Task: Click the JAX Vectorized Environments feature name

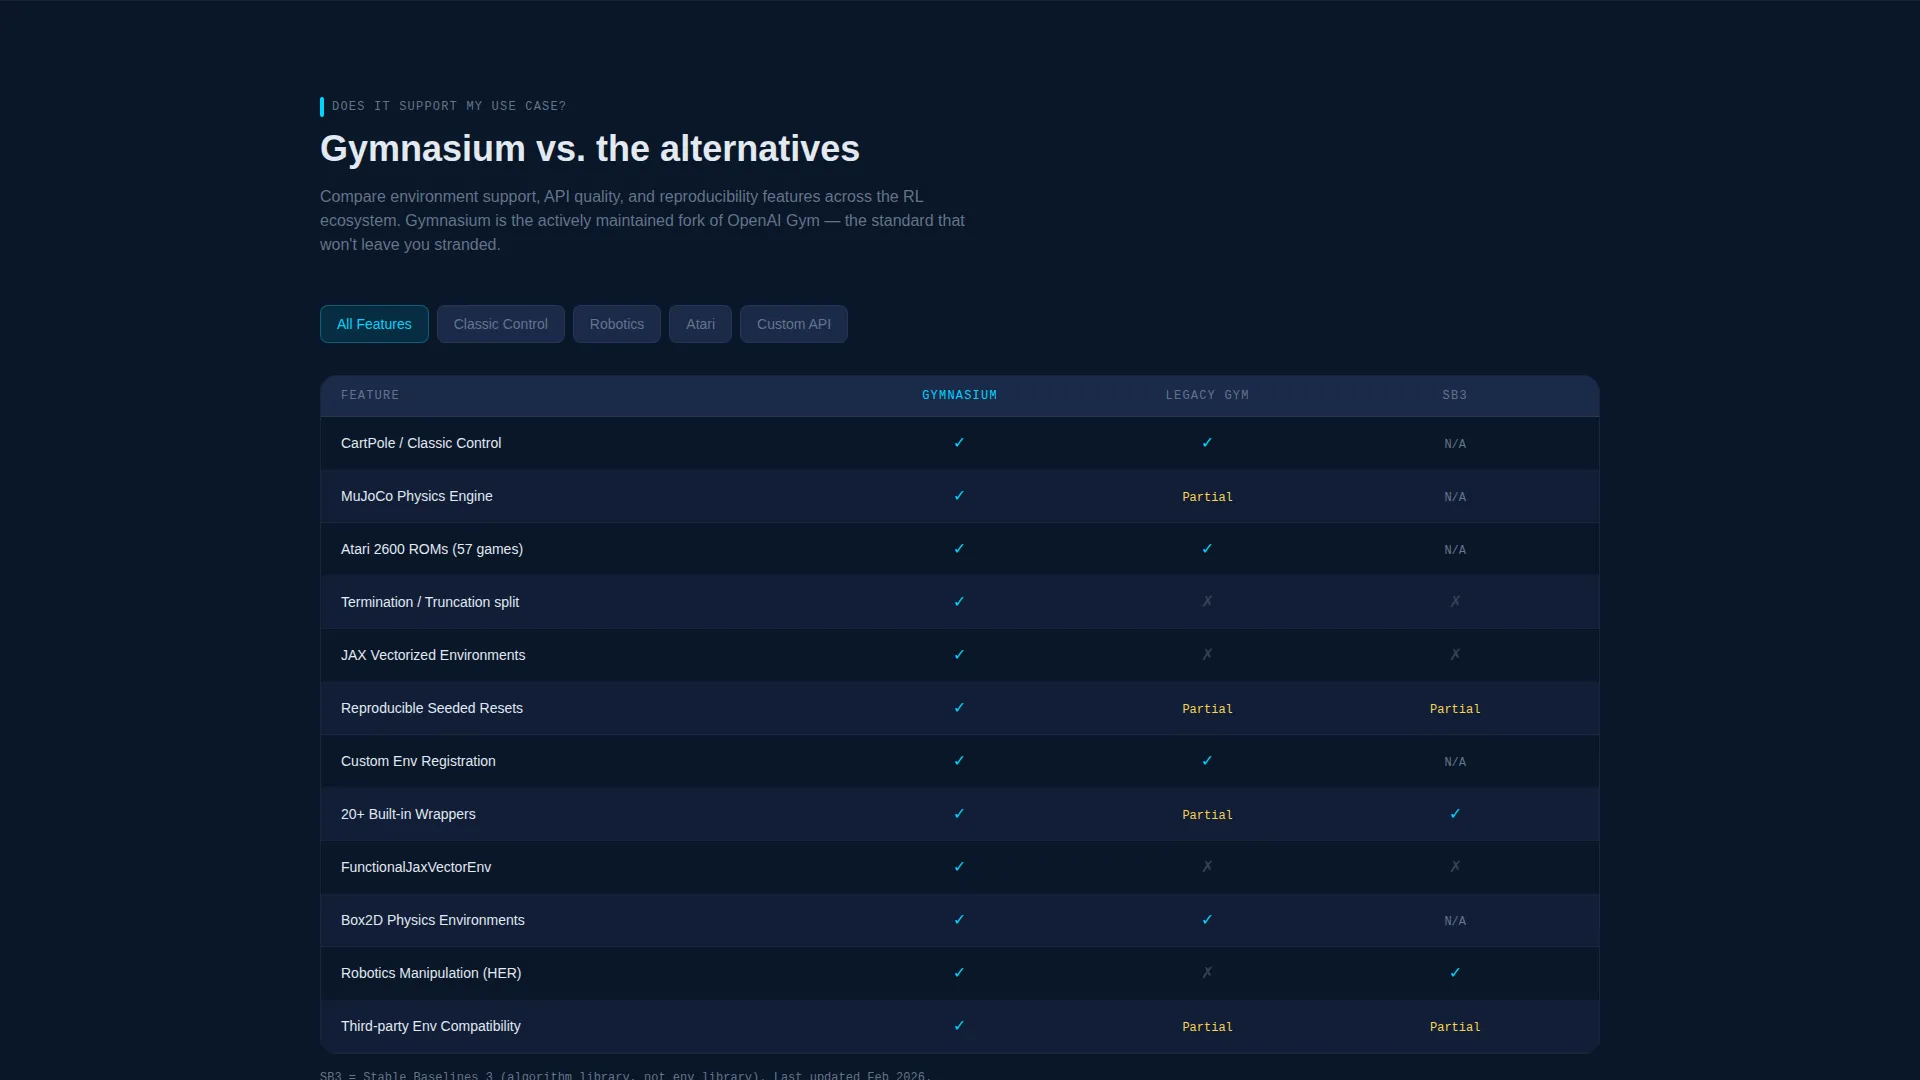Action: pos(433,655)
